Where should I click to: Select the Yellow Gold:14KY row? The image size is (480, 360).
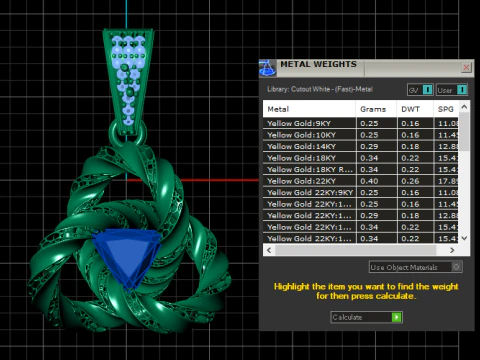pyautogui.click(x=361, y=146)
